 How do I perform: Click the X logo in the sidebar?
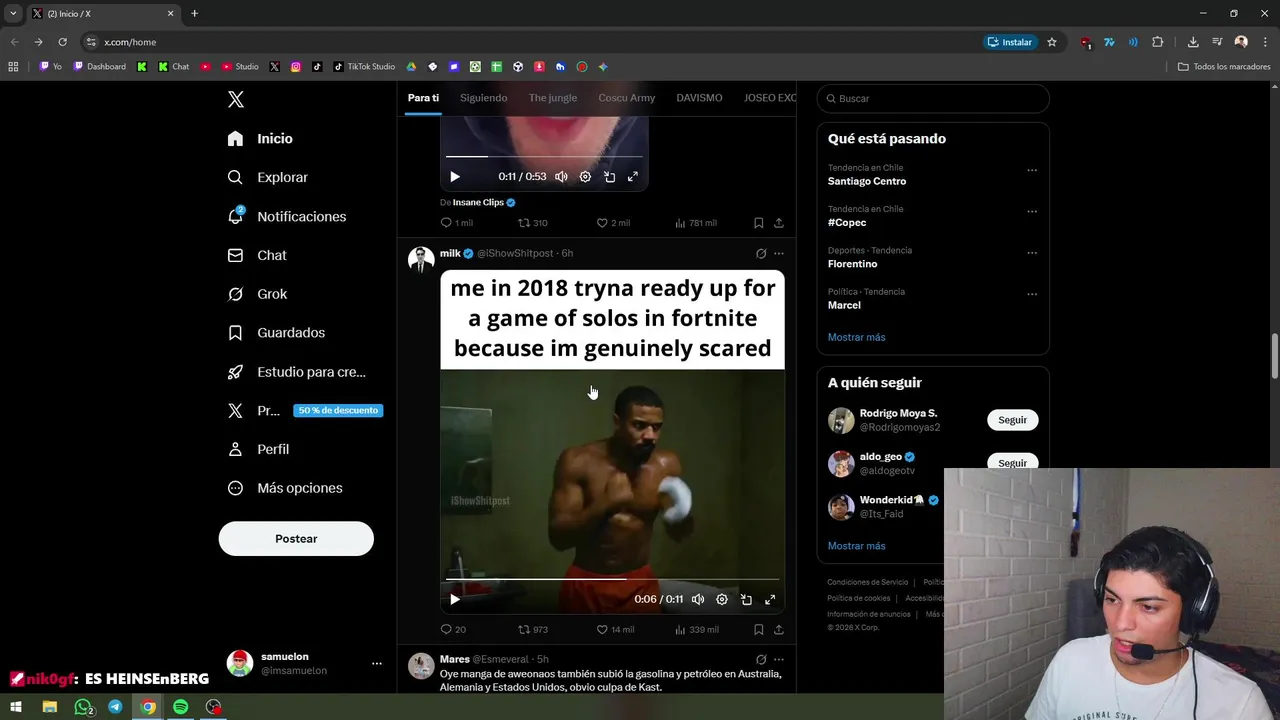click(236, 99)
